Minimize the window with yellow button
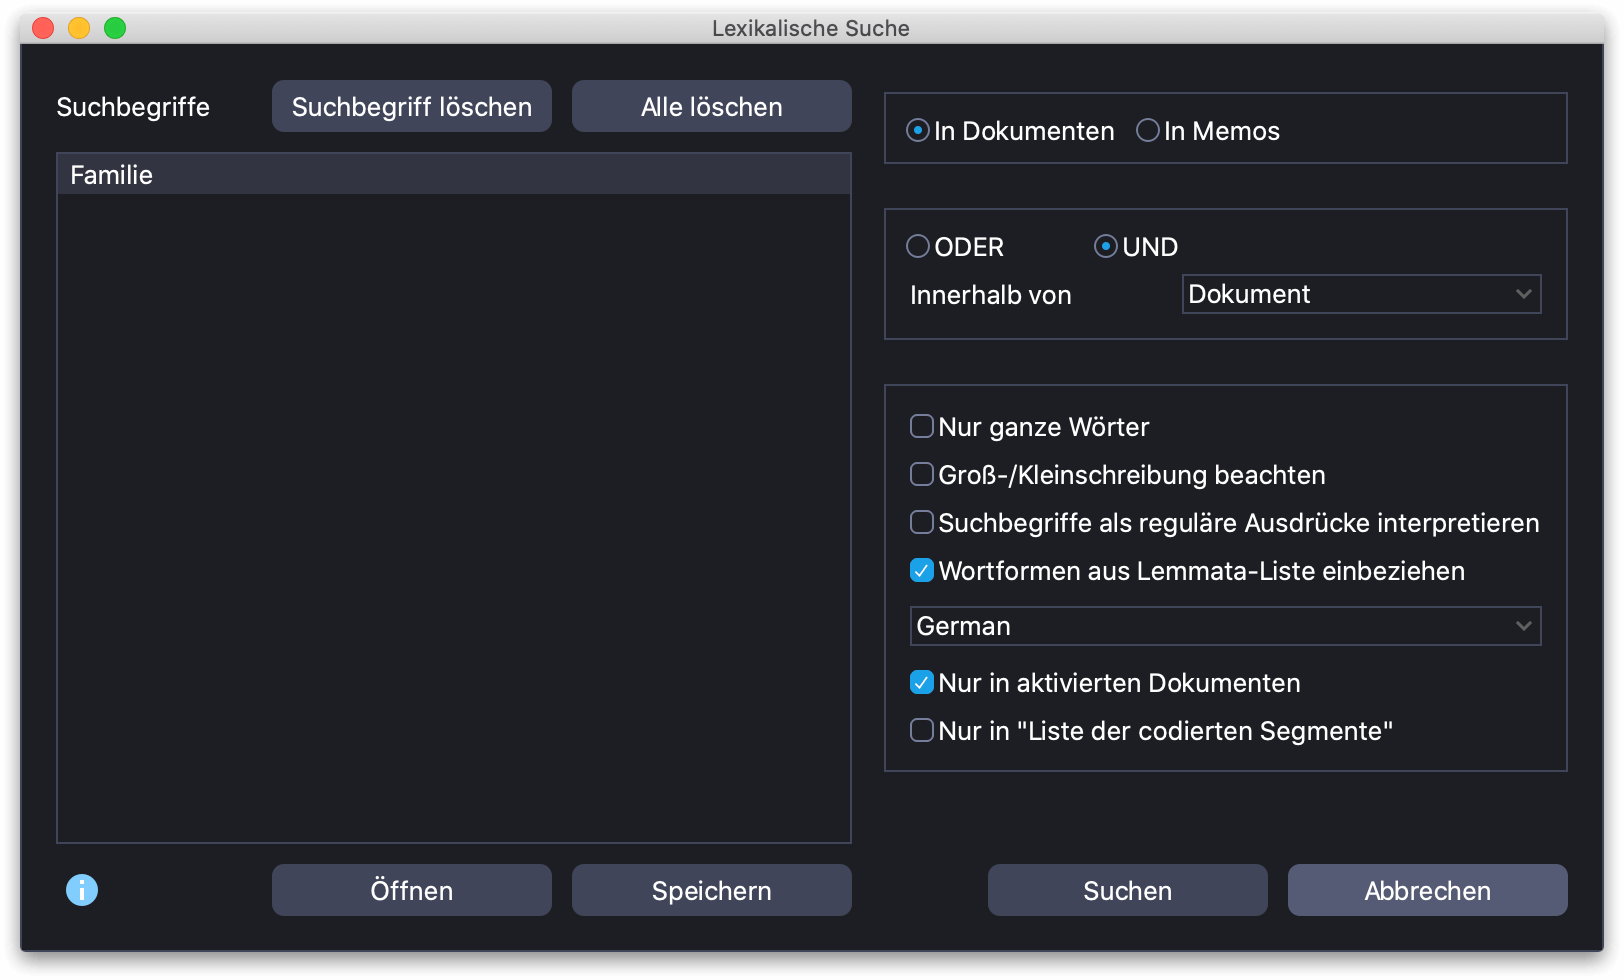 tap(79, 28)
